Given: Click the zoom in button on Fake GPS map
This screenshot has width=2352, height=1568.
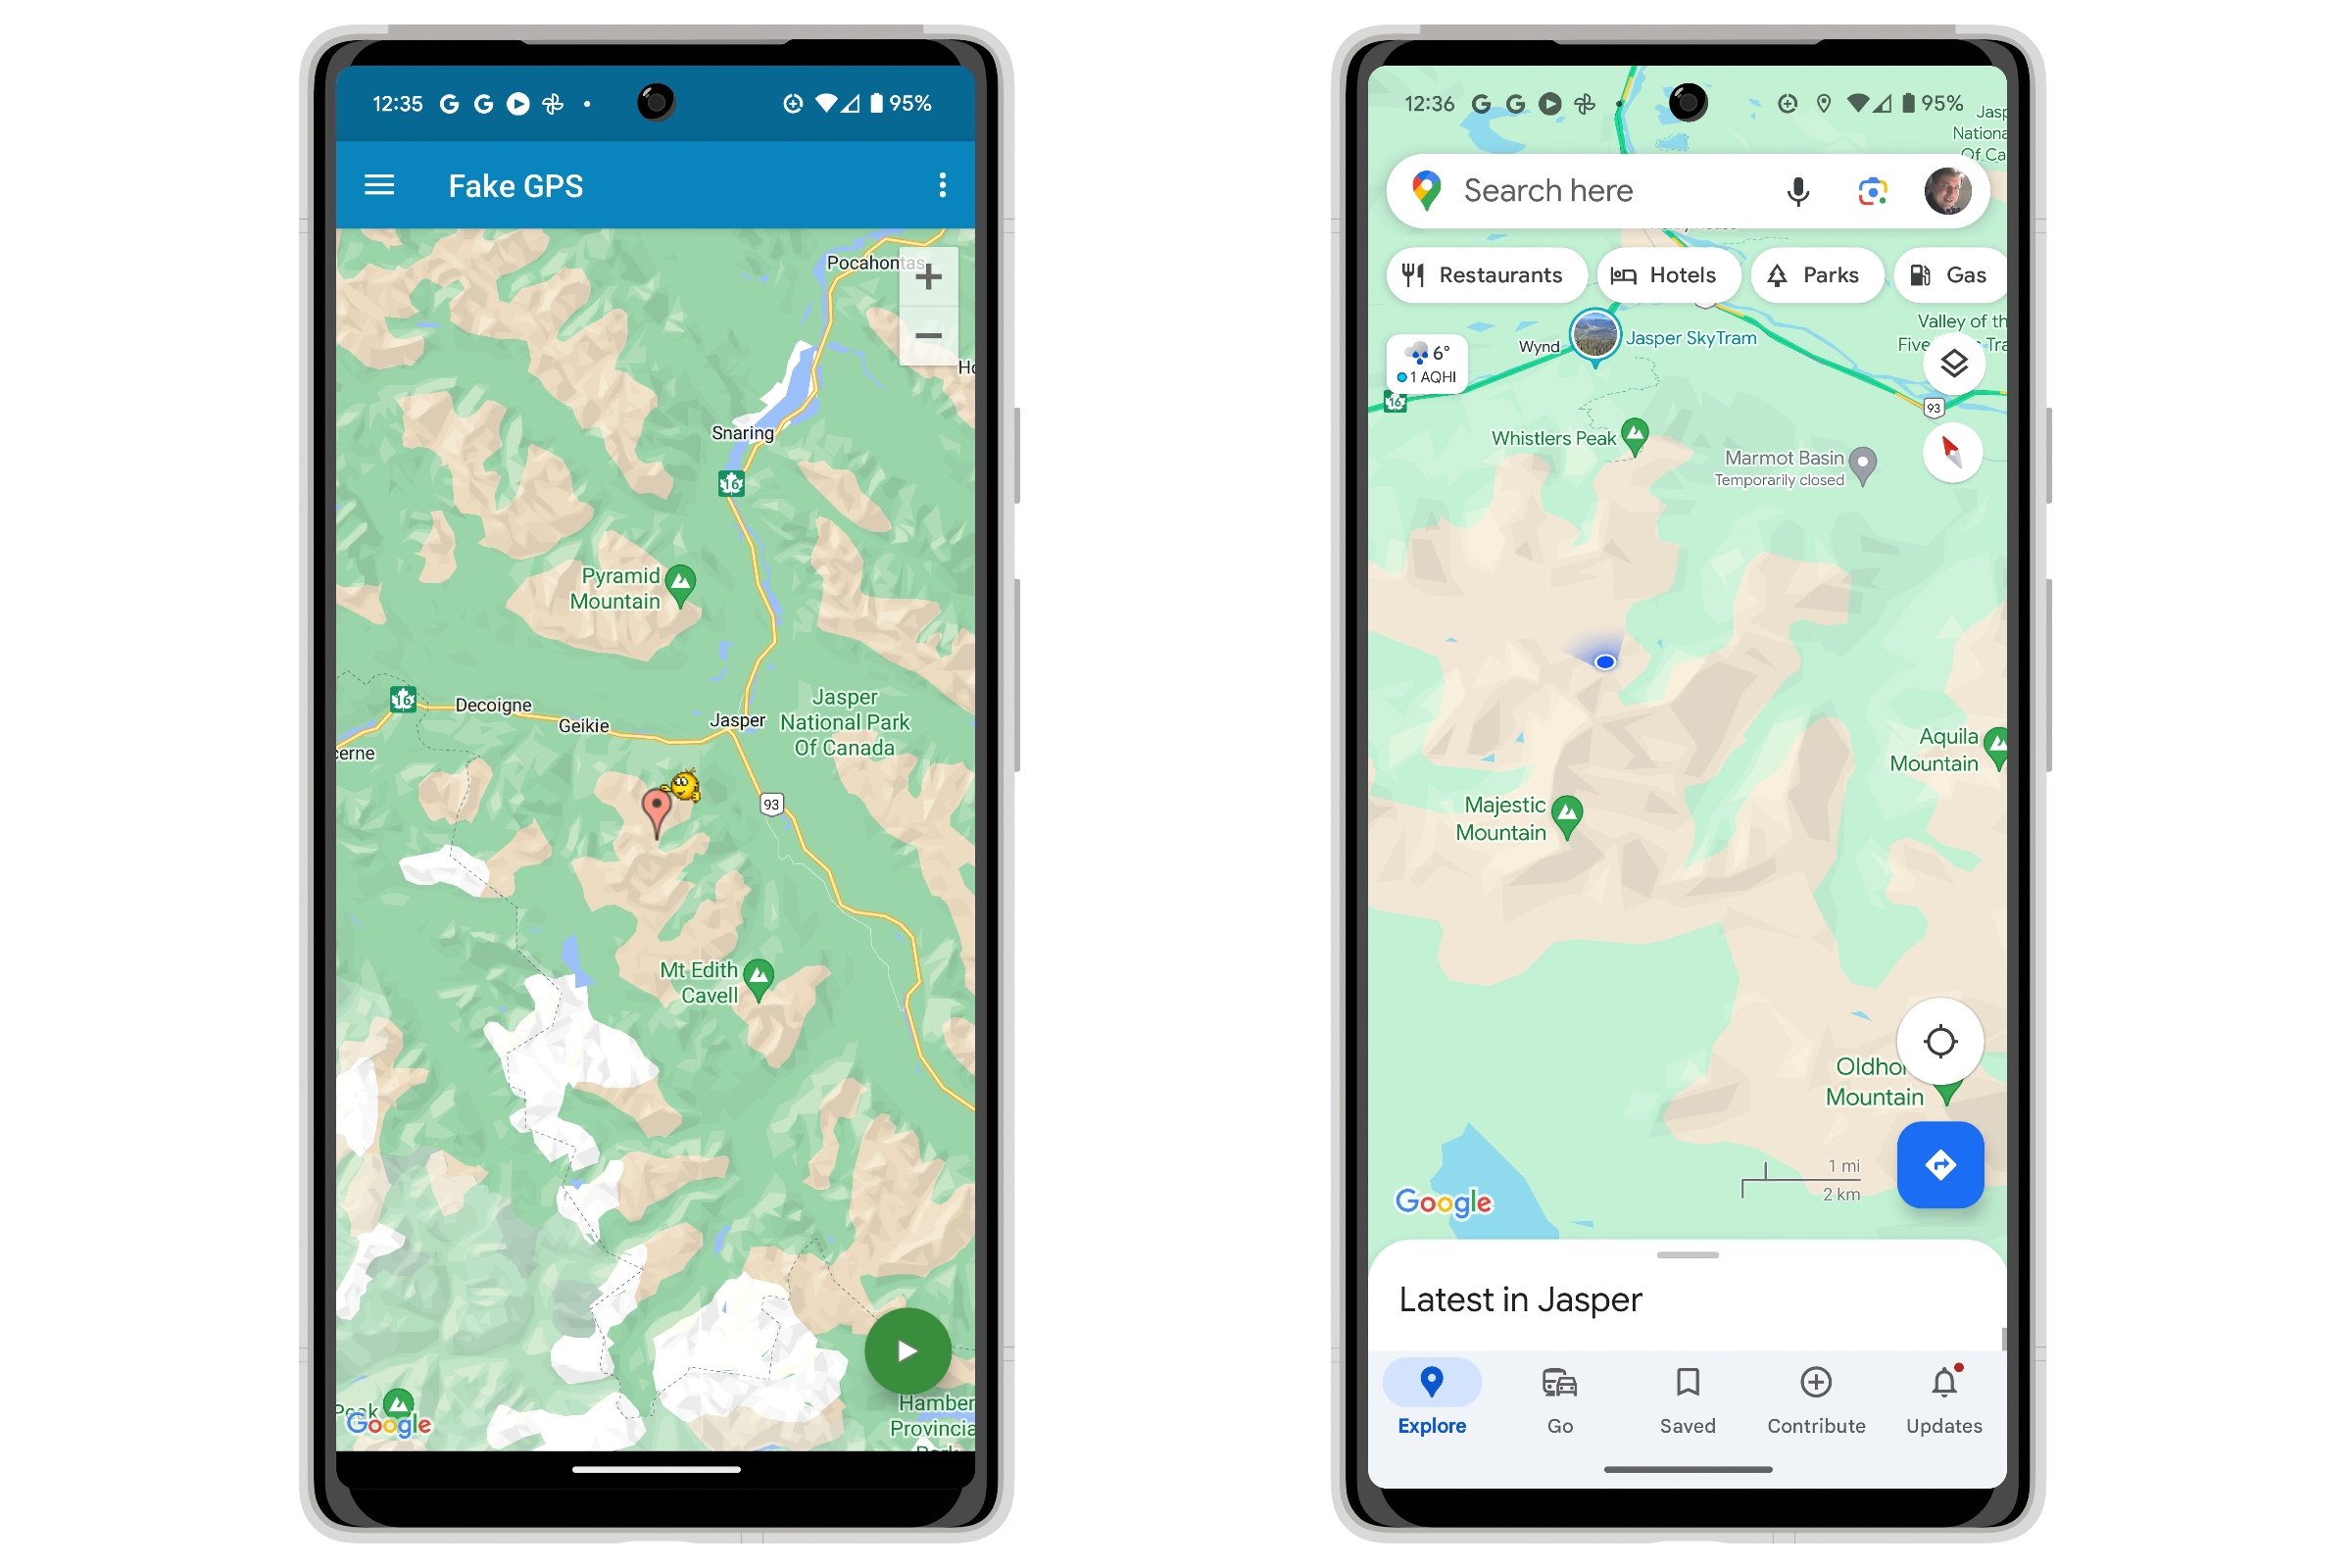Looking at the screenshot, I should coord(926,276).
